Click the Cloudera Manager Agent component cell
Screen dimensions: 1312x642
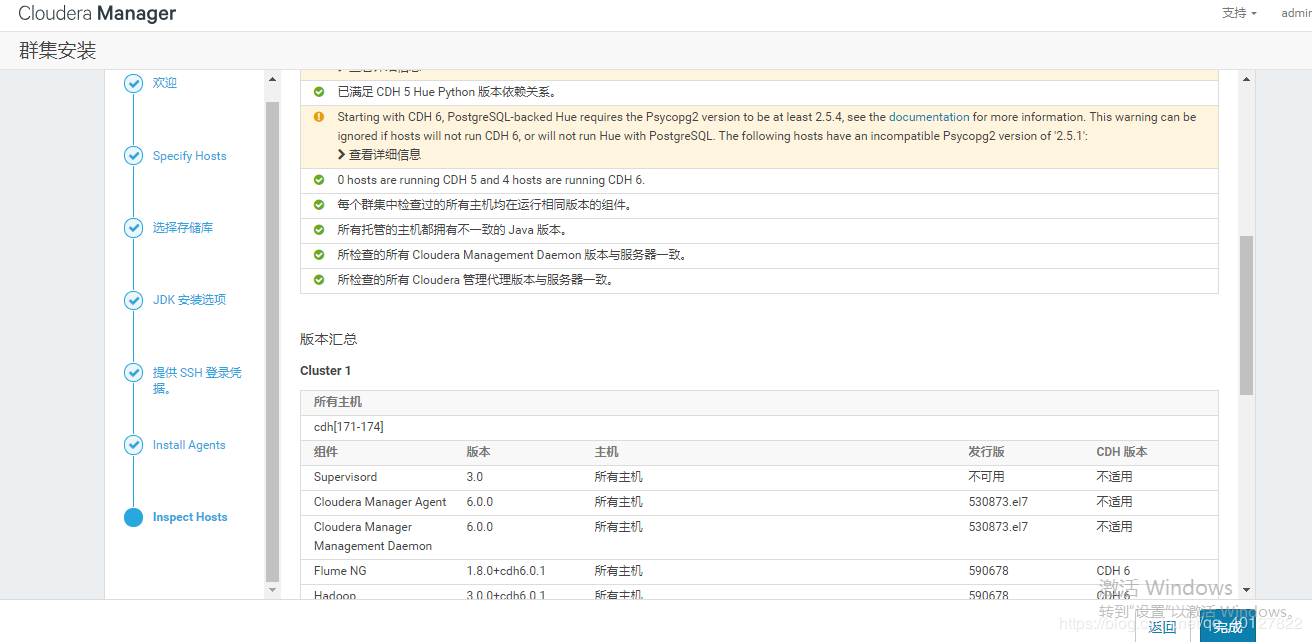(380, 502)
